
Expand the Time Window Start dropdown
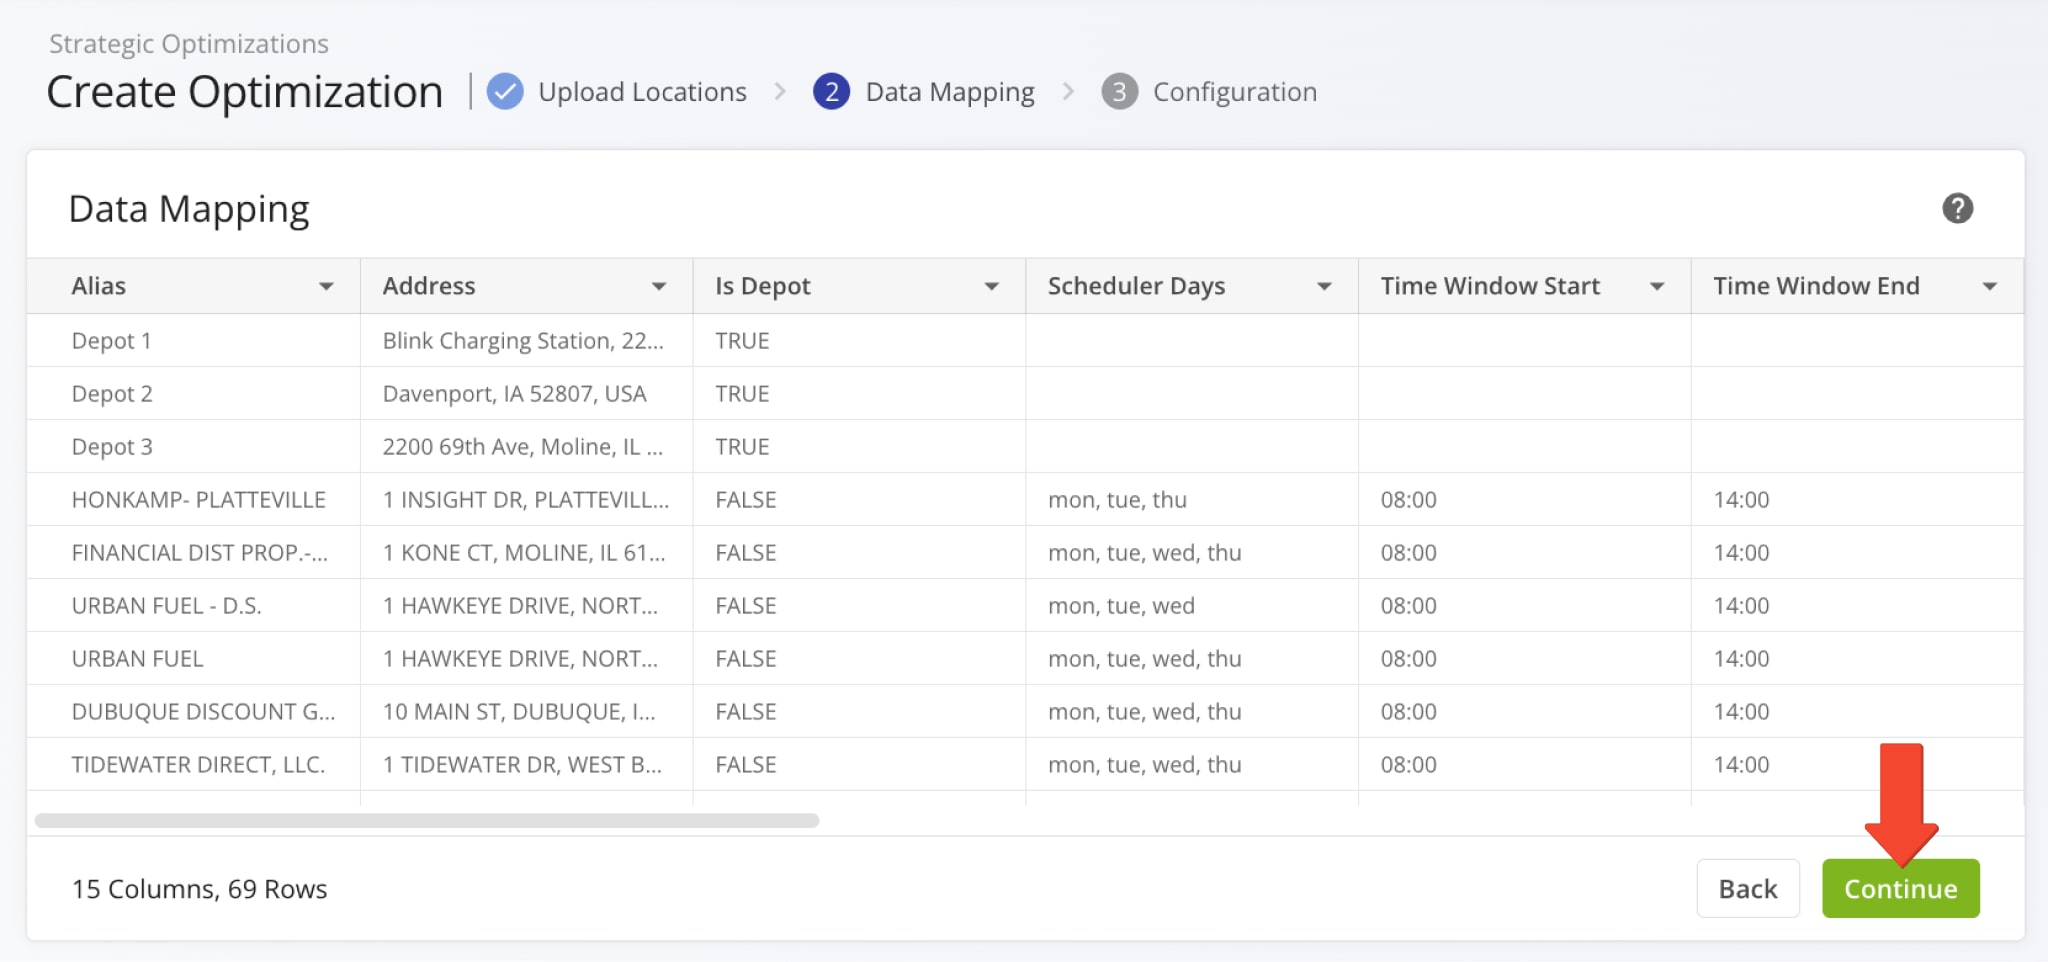[1657, 287]
